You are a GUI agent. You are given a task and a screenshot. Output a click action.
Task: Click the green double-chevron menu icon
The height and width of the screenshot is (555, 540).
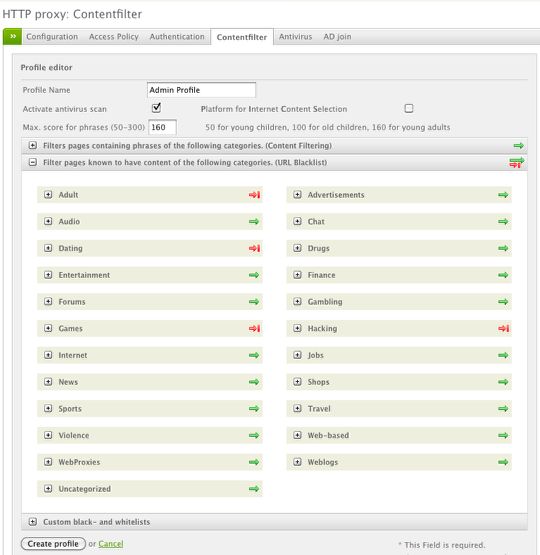coord(13,36)
